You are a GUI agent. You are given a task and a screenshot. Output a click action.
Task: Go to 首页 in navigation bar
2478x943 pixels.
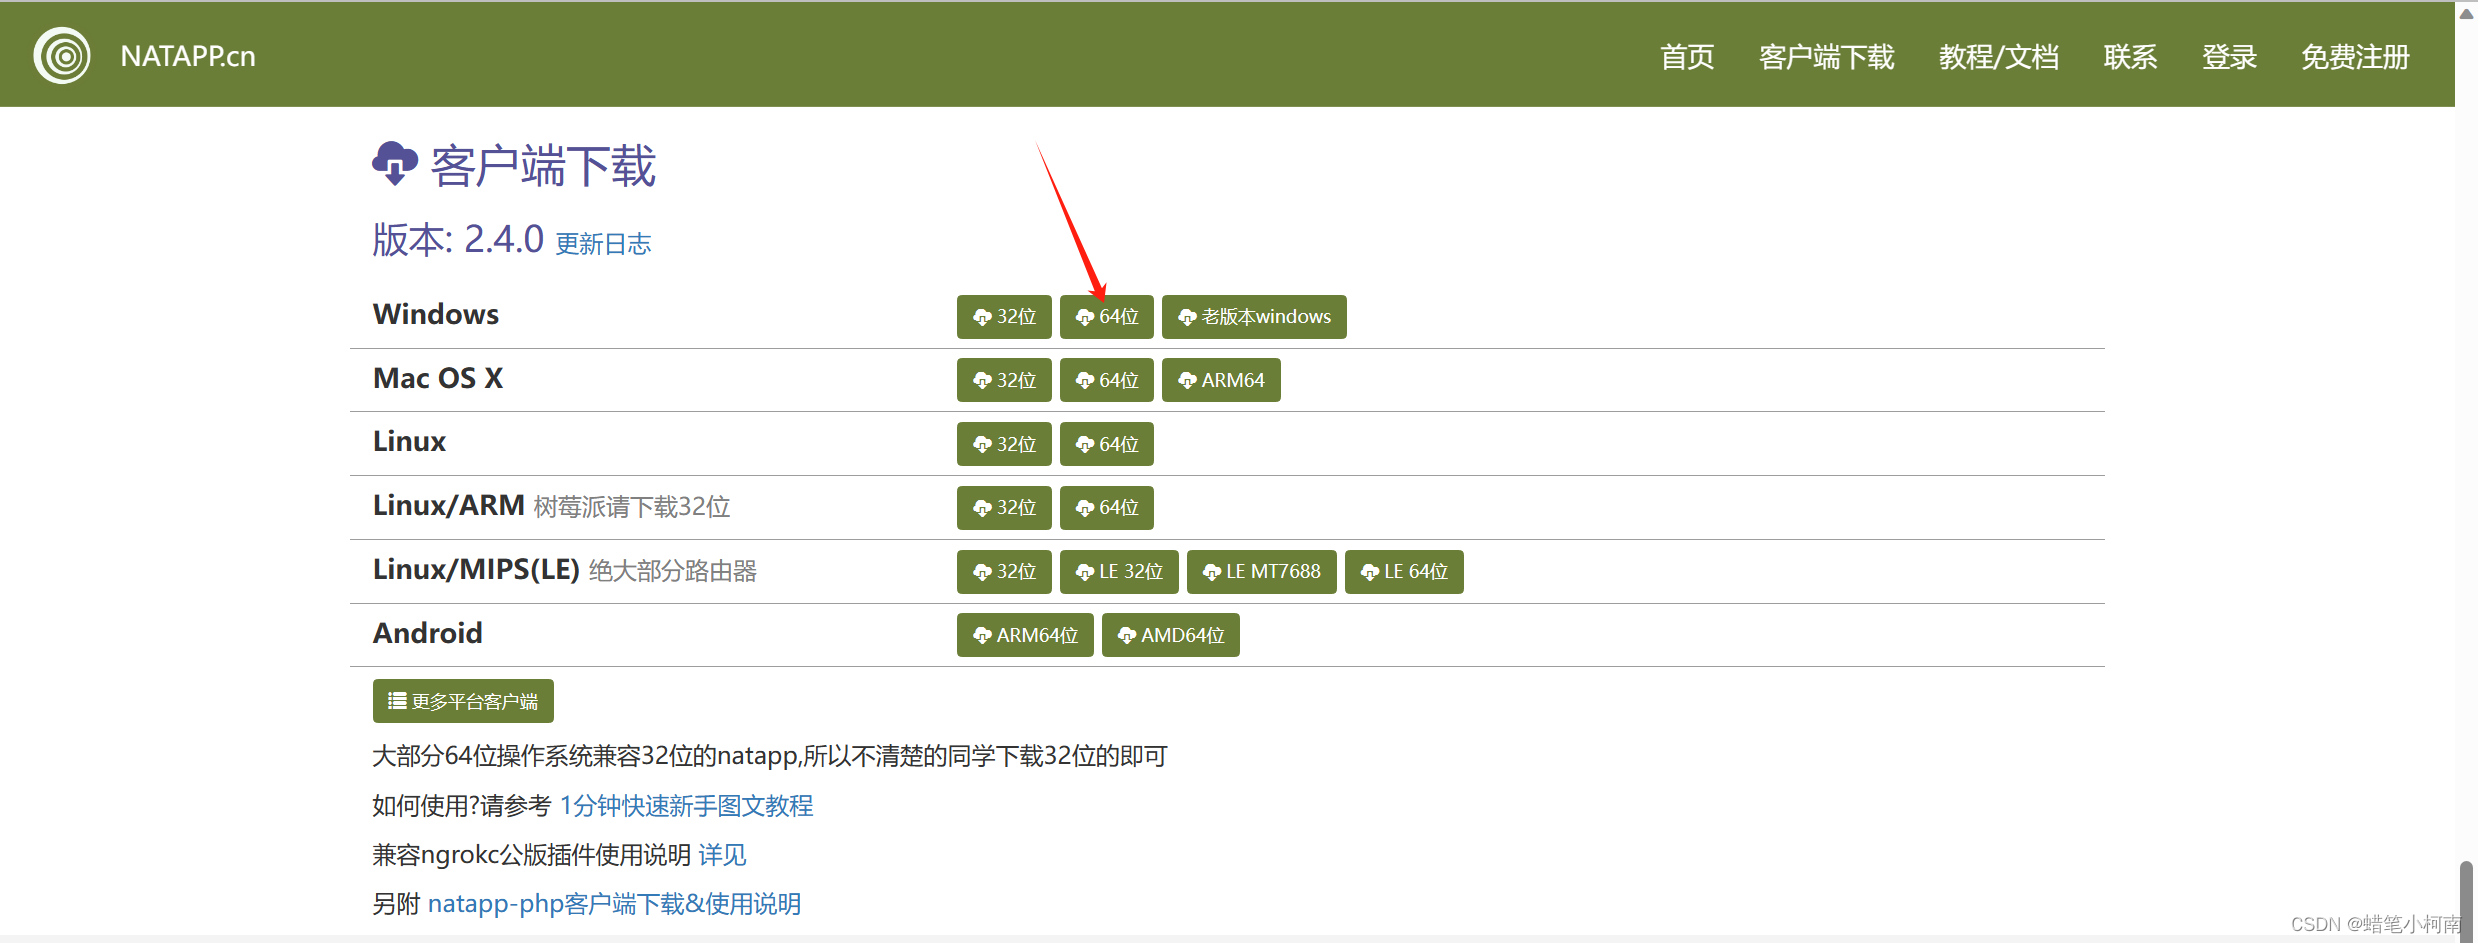coord(1687,57)
